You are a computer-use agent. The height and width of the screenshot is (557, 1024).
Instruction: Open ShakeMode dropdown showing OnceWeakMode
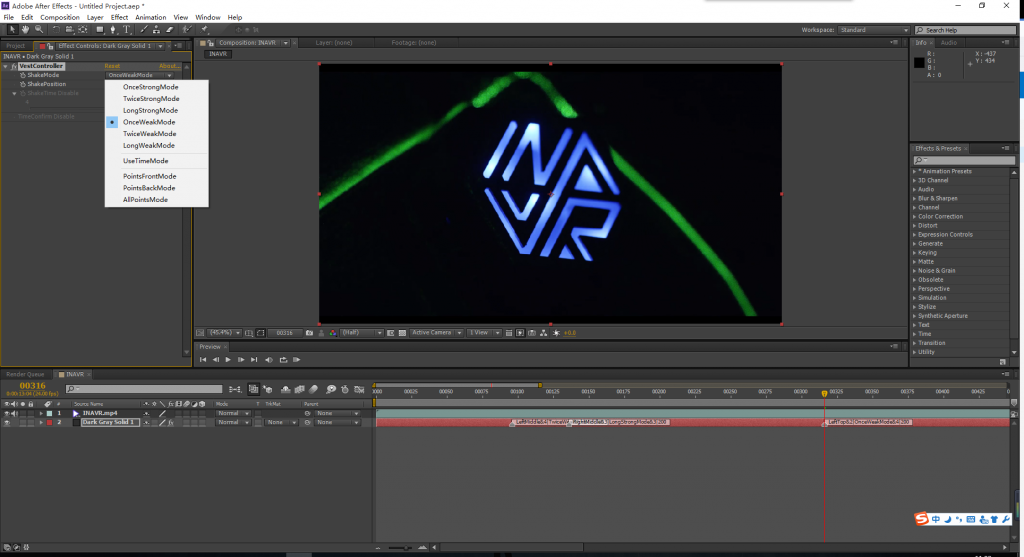pyautogui.click(x=140, y=75)
